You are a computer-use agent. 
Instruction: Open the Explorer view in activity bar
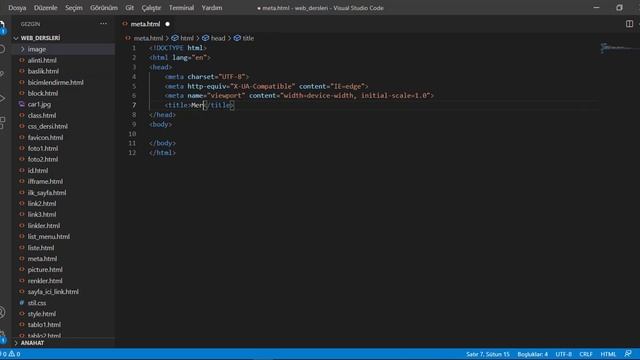click(x=2, y=25)
